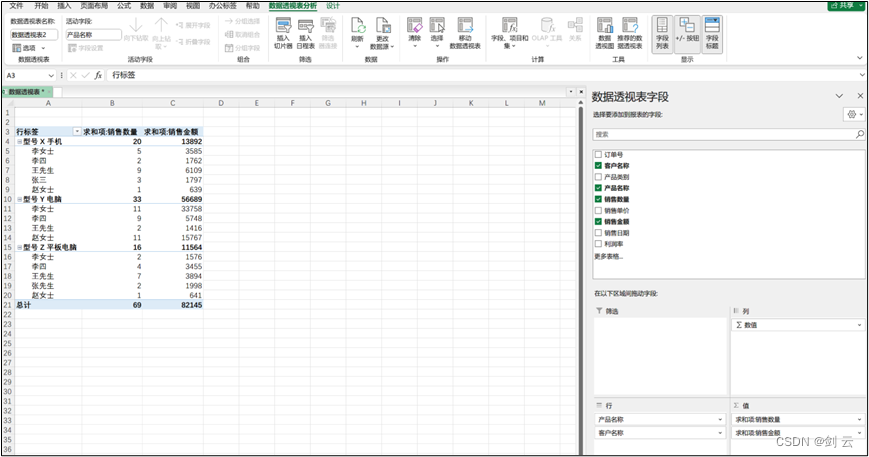Collapse the ribbon using the bottom-right chevron
This screenshot has width=869, height=457.
[860, 58]
